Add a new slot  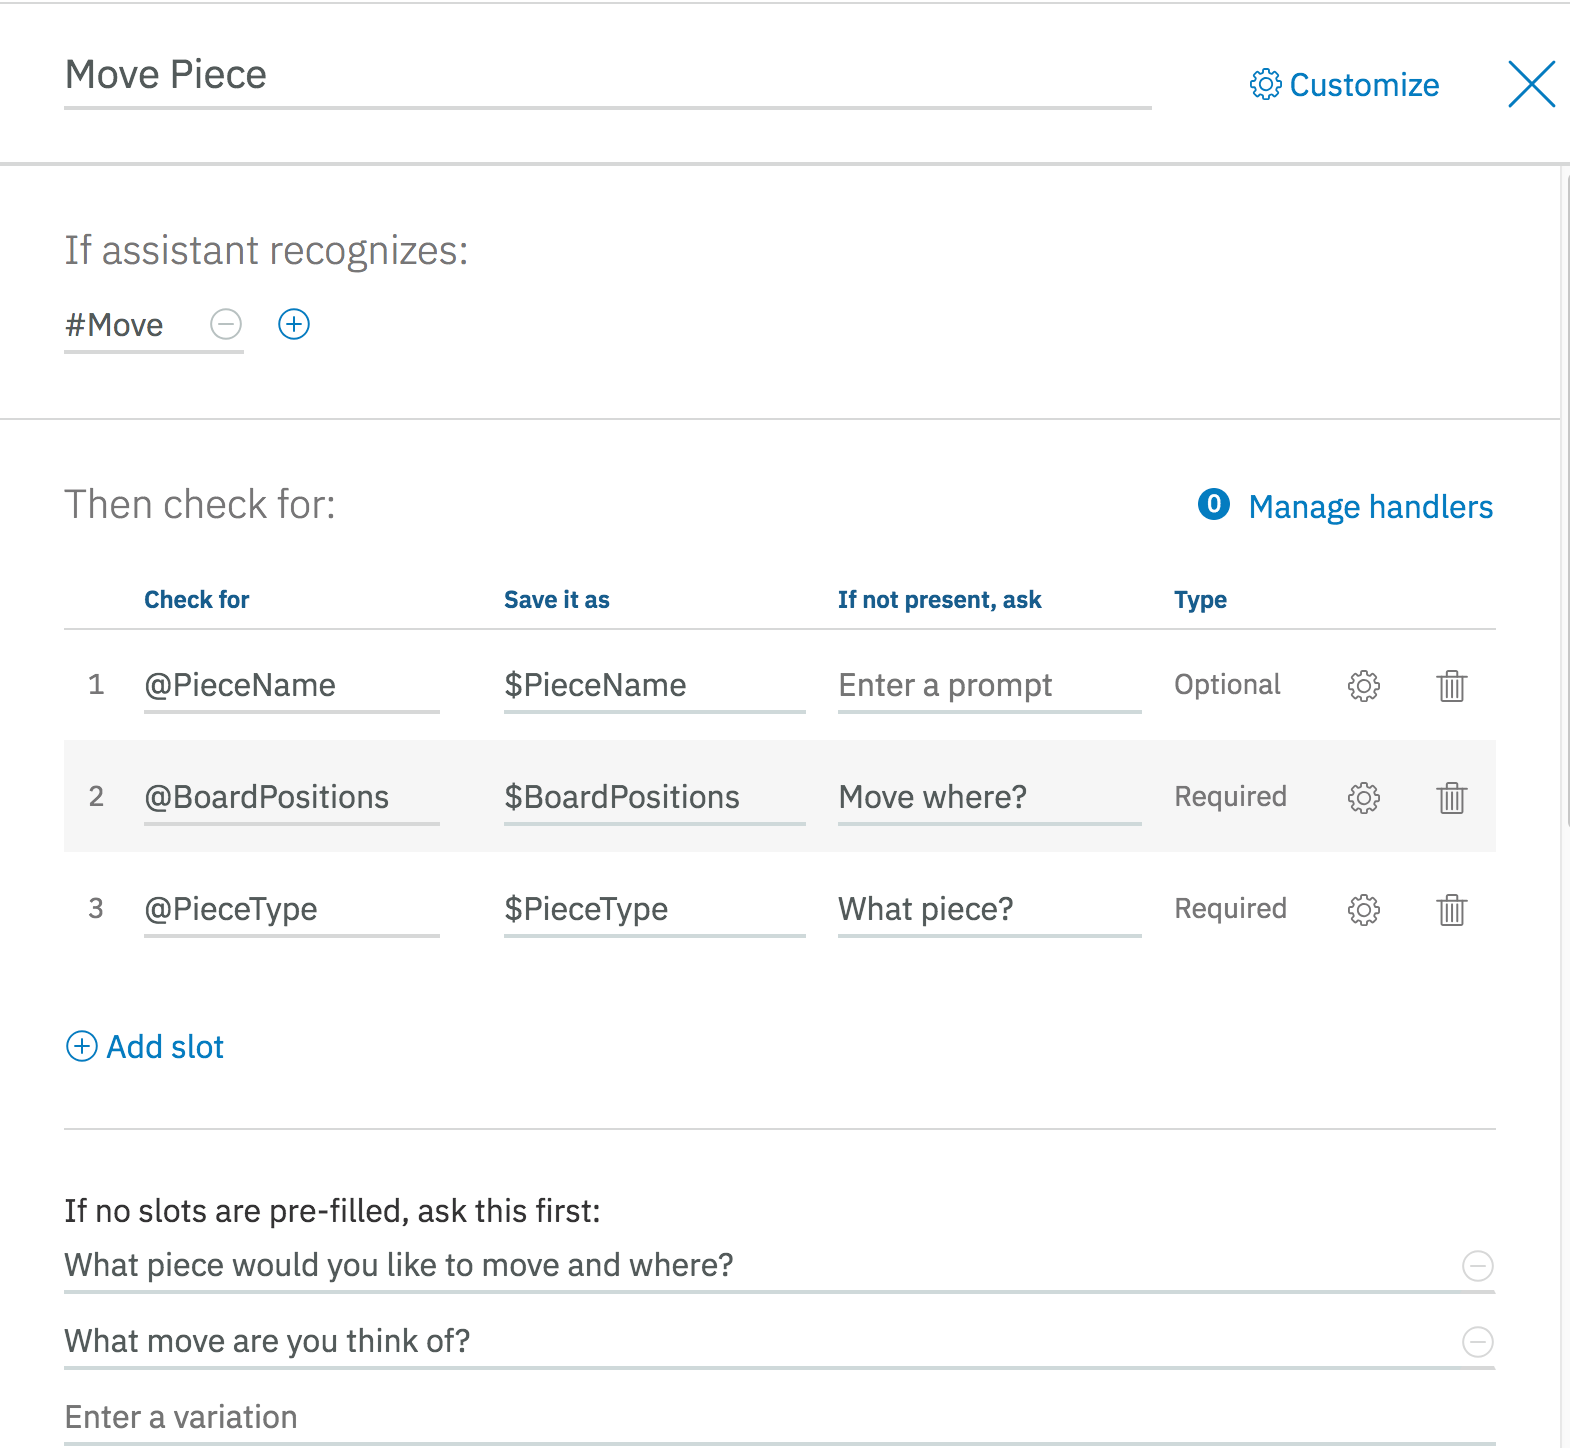pos(145,1047)
